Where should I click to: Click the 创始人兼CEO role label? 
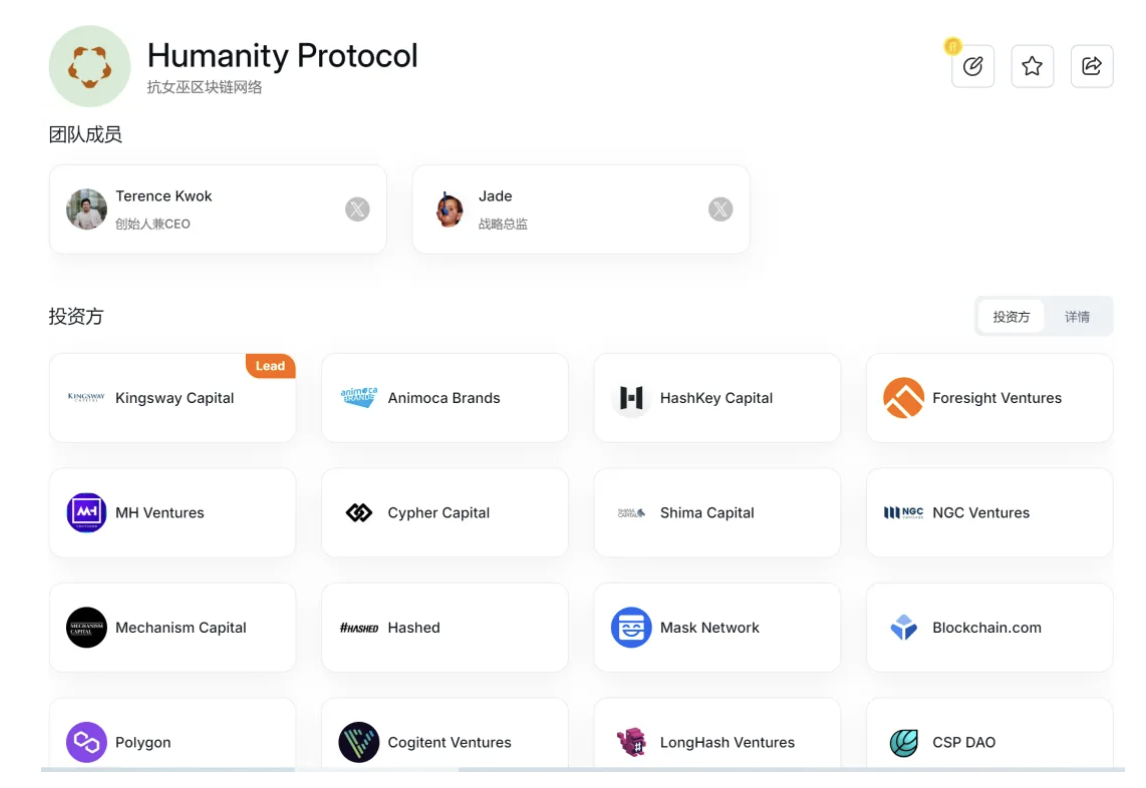pyautogui.click(x=153, y=224)
